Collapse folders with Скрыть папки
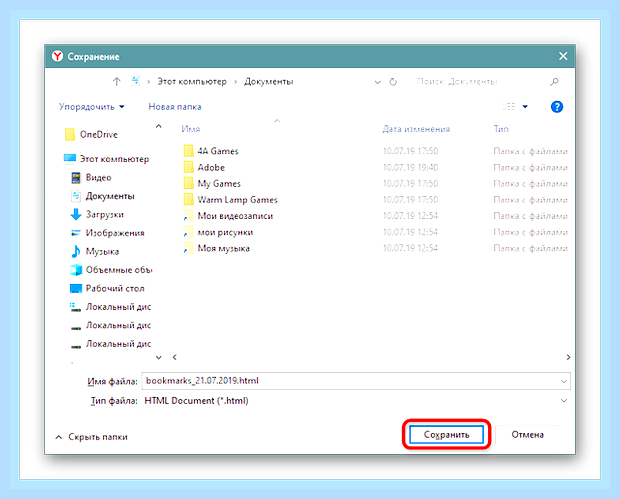The image size is (620, 499). pos(91,437)
